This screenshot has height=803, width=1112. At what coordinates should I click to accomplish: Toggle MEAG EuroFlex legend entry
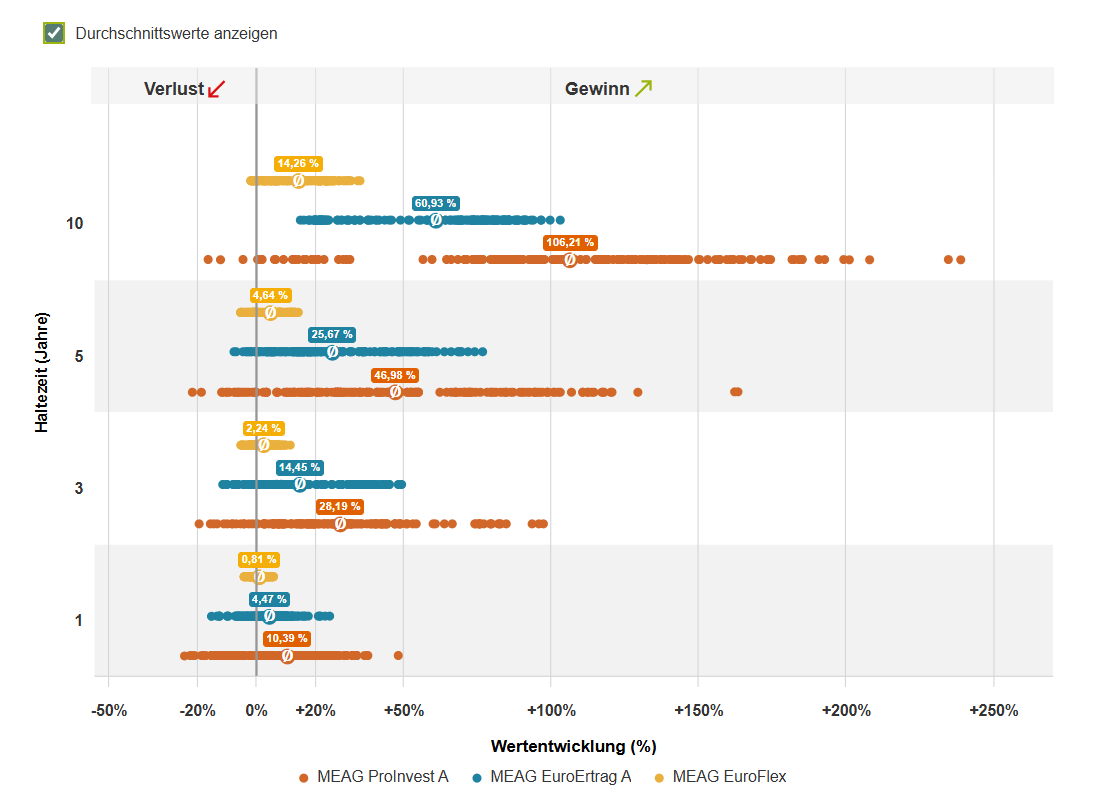click(x=730, y=776)
